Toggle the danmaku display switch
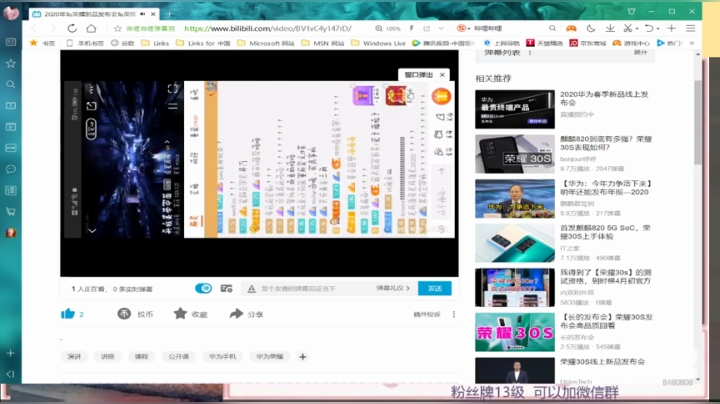The height and width of the screenshot is (404, 720). click(203, 288)
